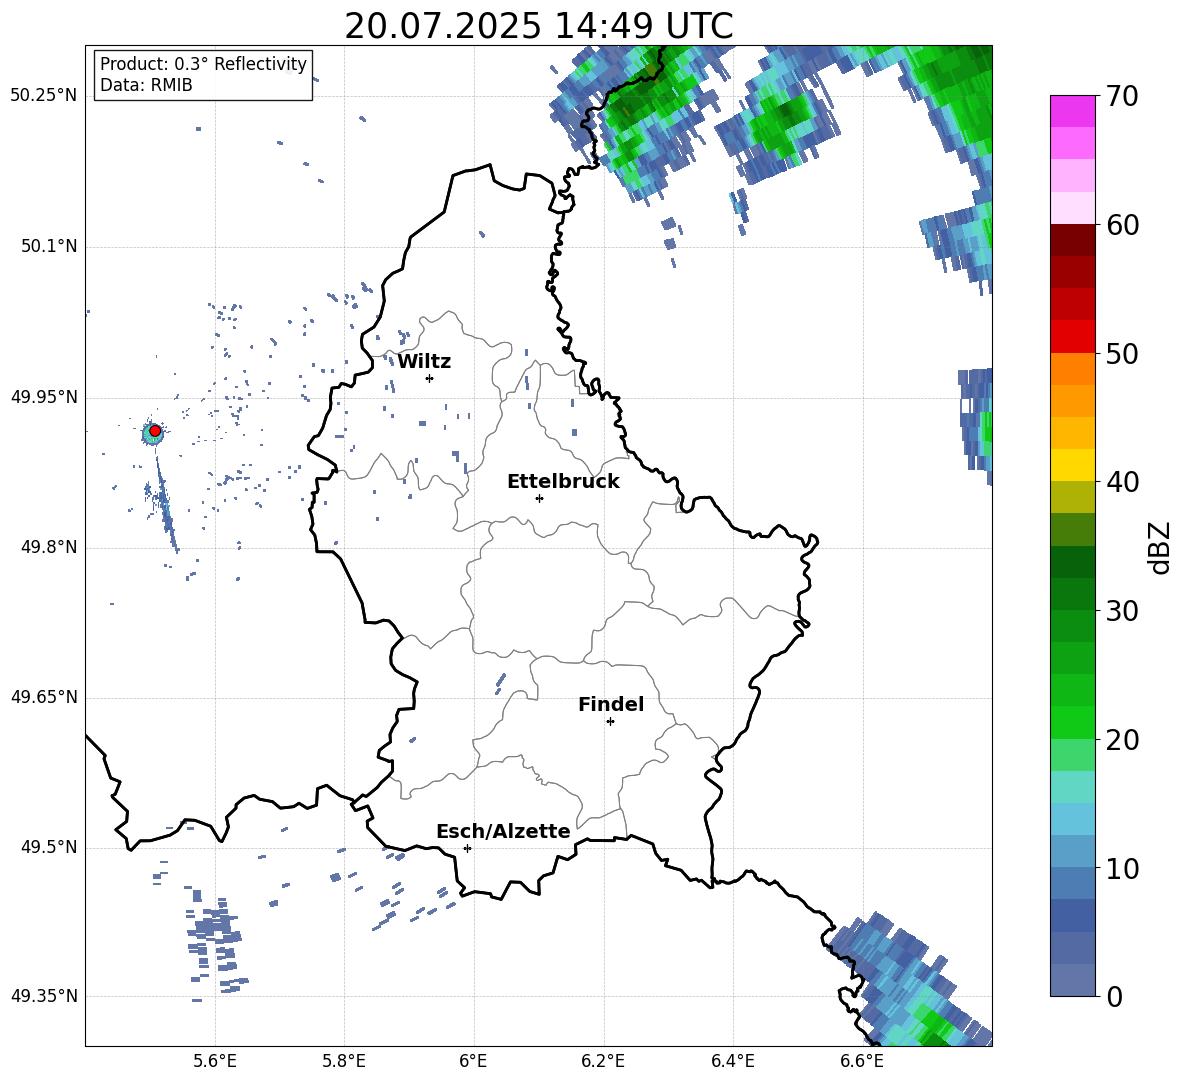Click the title text 20.07.2025 14:49 UTC
Screen dimensions: 1184x1081
click(538, 26)
